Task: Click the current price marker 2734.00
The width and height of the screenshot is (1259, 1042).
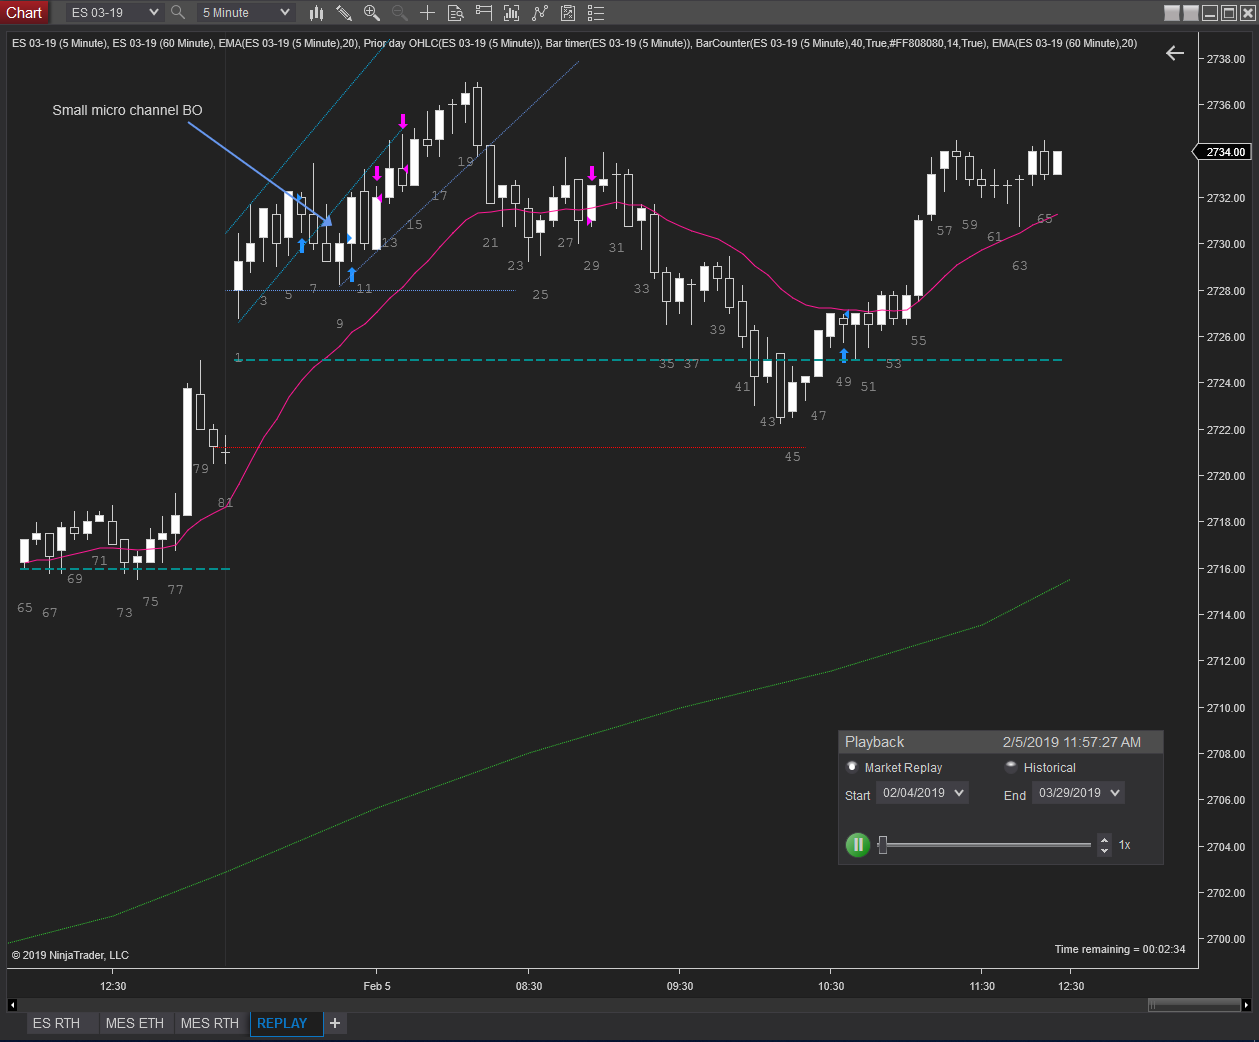Action: click(x=1223, y=152)
